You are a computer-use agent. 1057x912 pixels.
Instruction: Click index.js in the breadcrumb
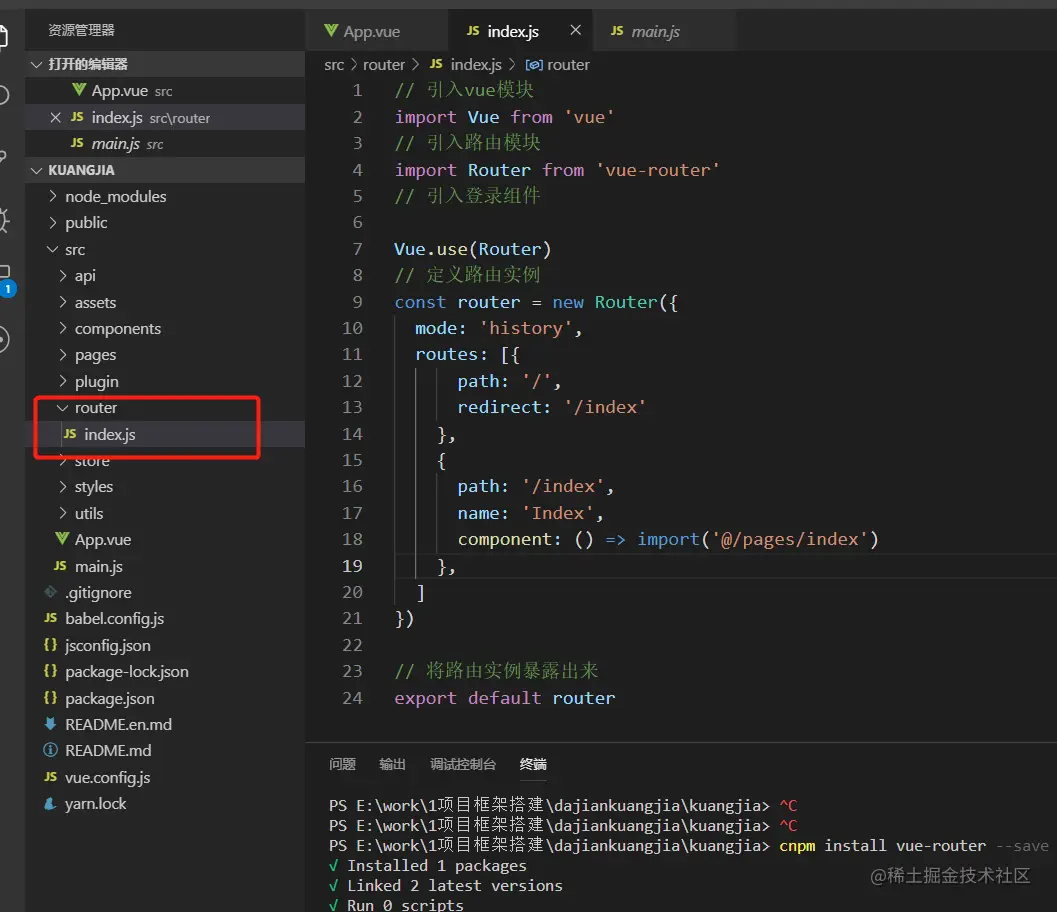click(x=476, y=65)
